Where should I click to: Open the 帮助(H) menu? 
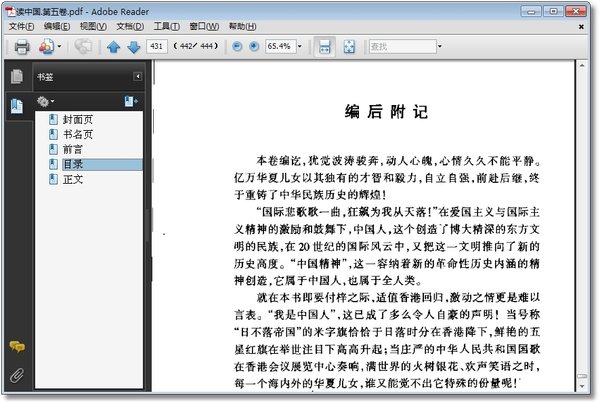(242, 26)
